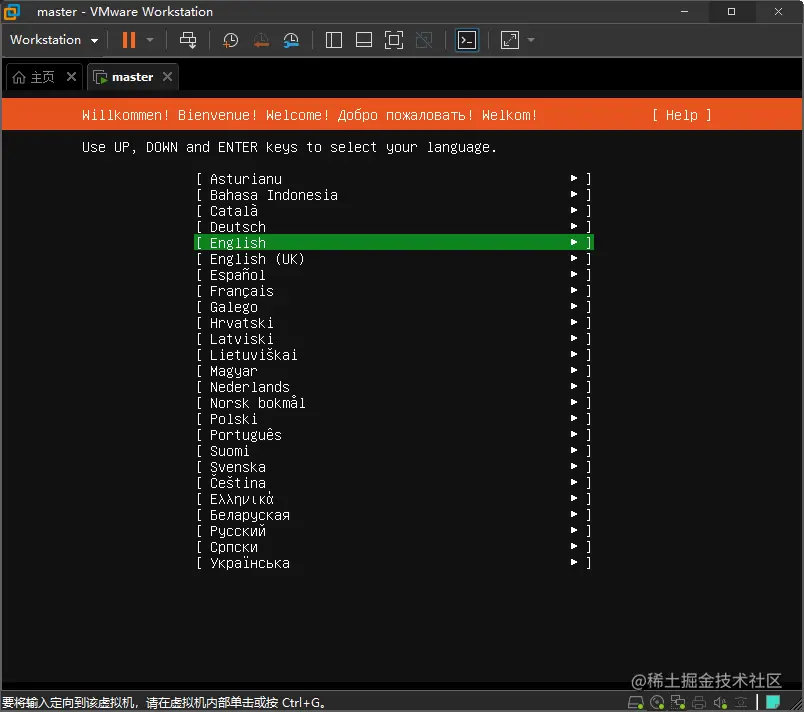The height and width of the screenshot is (712, 804).
Task: Expand the arrow on the Français row
Action: 574,290
